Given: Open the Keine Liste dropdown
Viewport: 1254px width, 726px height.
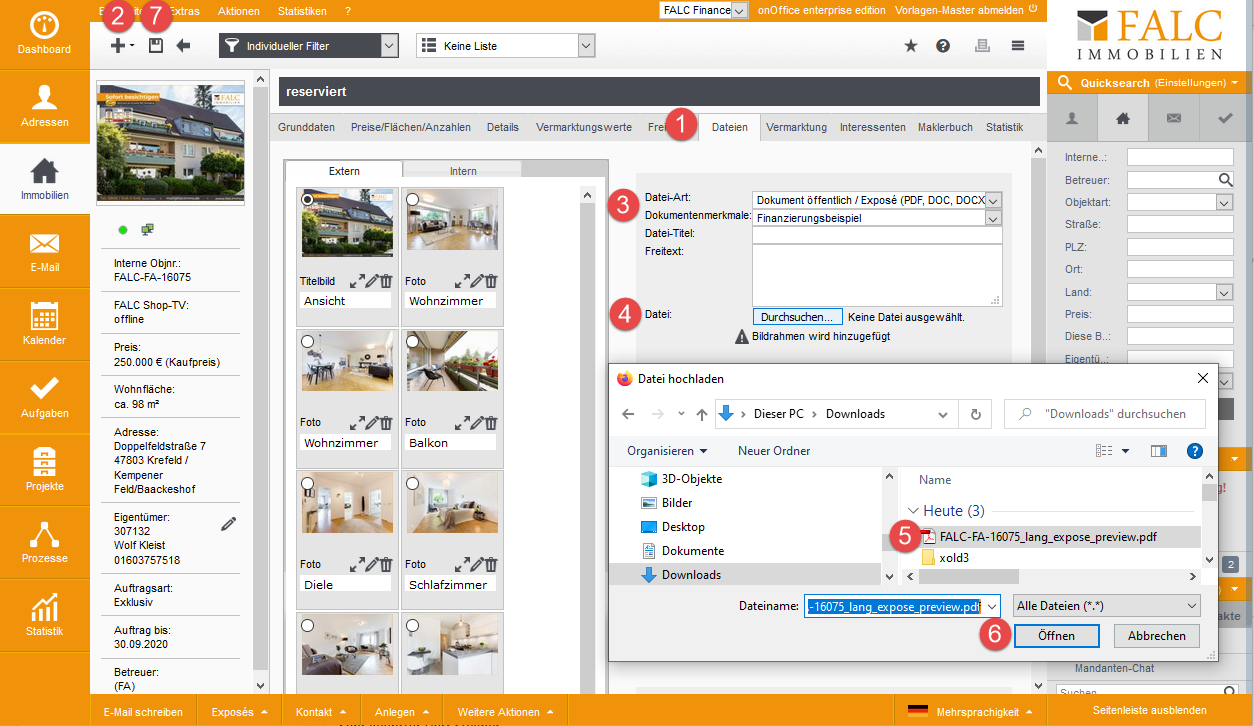Looking at the screenshot, I should pyautogui.click(x=586, y=46).
